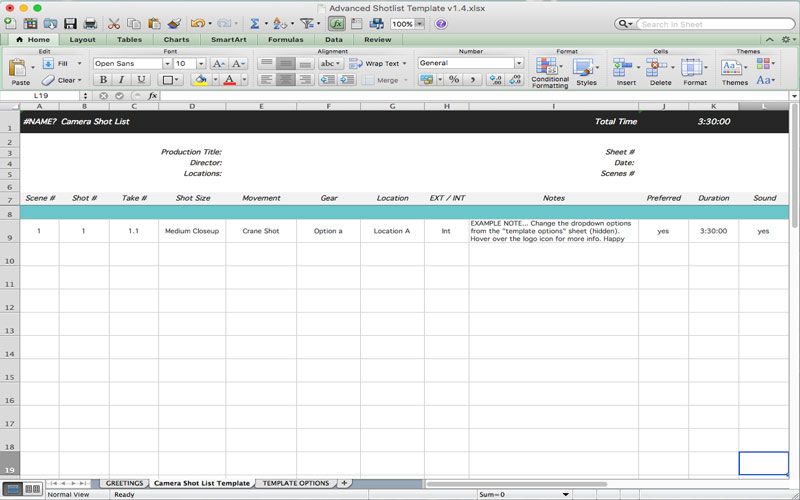Apply percent style format
The width and height of the screenshot is (800, 500).
click(x=454, y=80)
